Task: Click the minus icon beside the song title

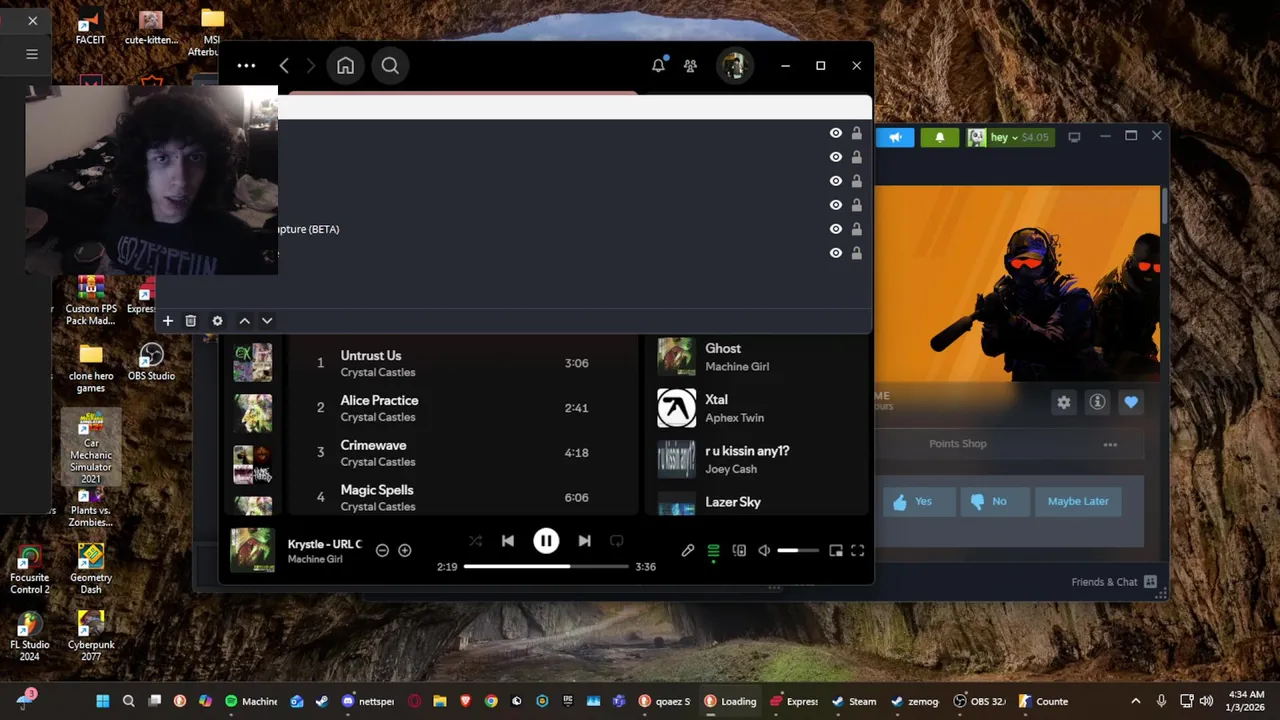Action: 382,550
